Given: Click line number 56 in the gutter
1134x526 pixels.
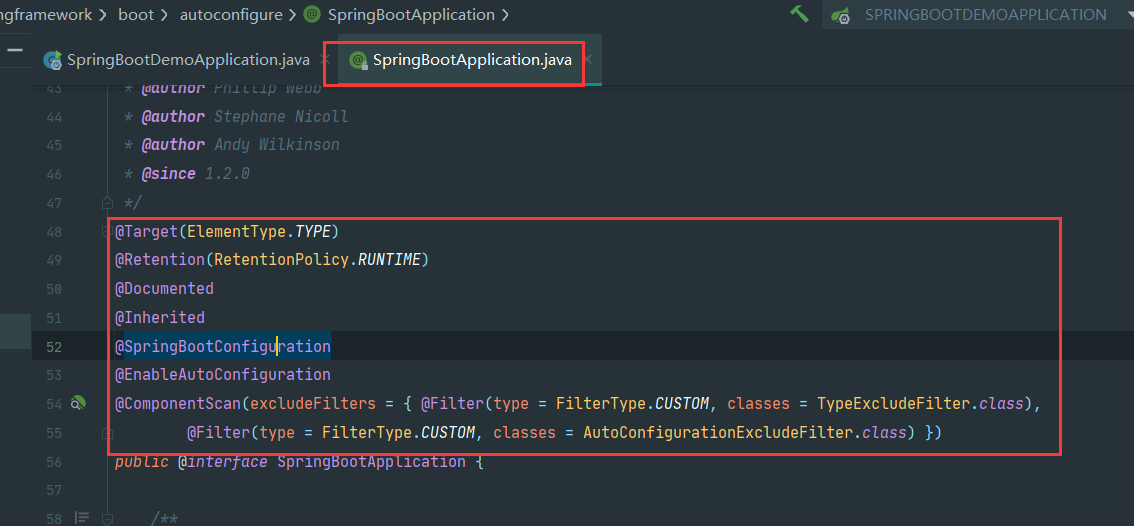Looking at the screenshot, I should (x=54, y=462).
